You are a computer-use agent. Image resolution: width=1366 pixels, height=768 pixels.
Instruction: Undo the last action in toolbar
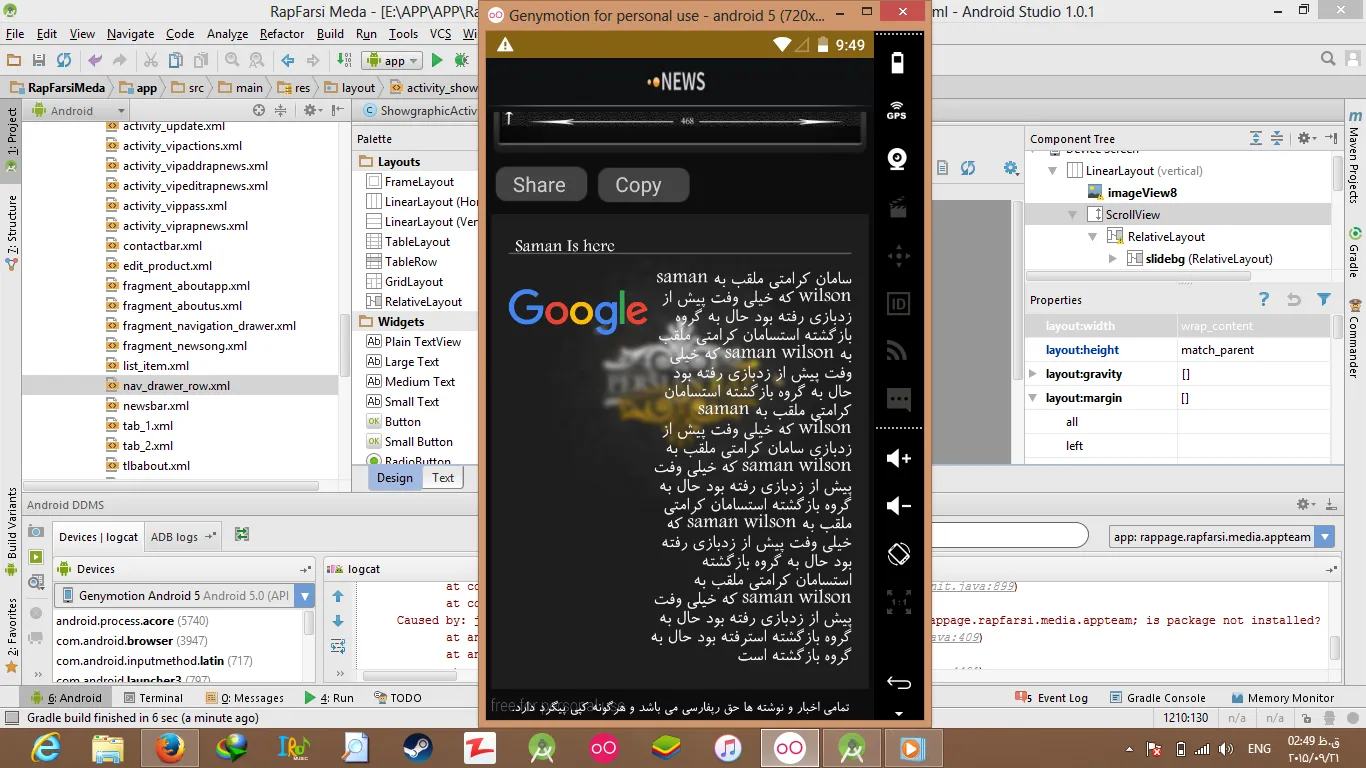[x=95, y=60]
